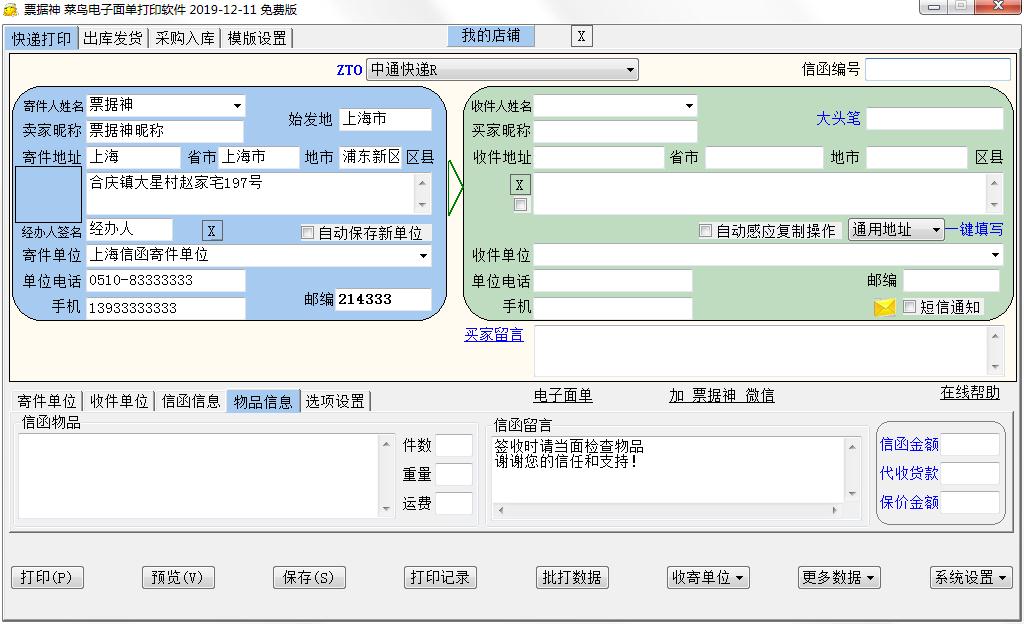The width and height of the screenshot is (1024, 624).
Task: Enable 自动保存新单位 checkbox
Action: coord(308,233)
